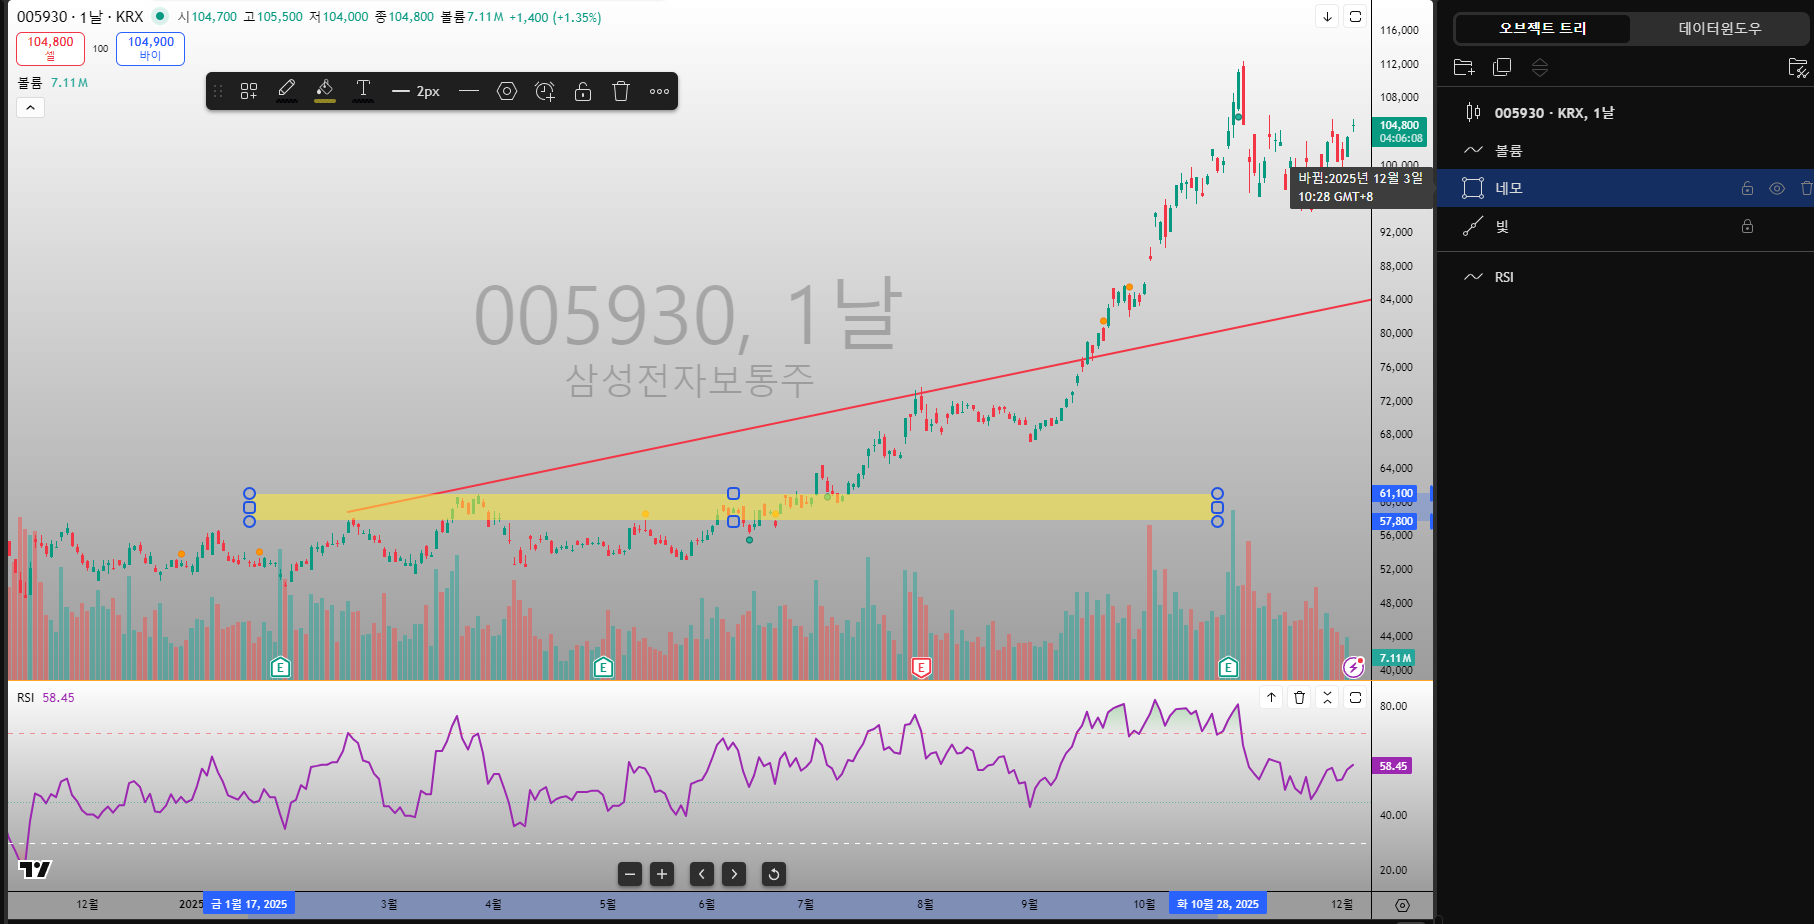Select the 빗 trend line row
This screenshot has height=924, width=1814.
point(1625,226)
